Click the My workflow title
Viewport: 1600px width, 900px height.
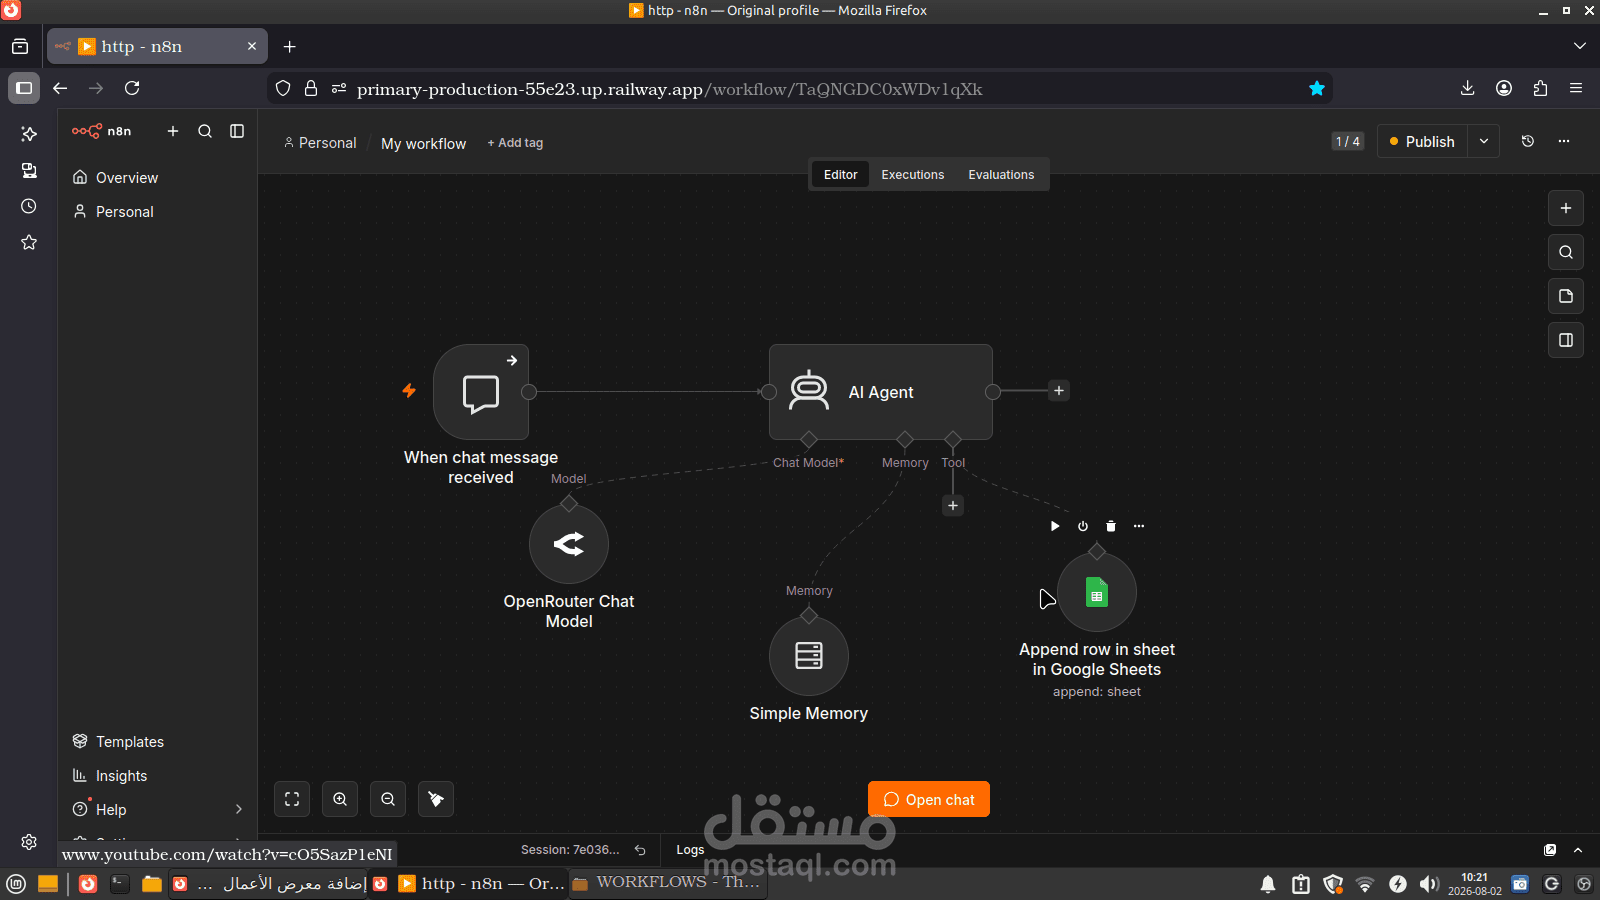(423, 144)
